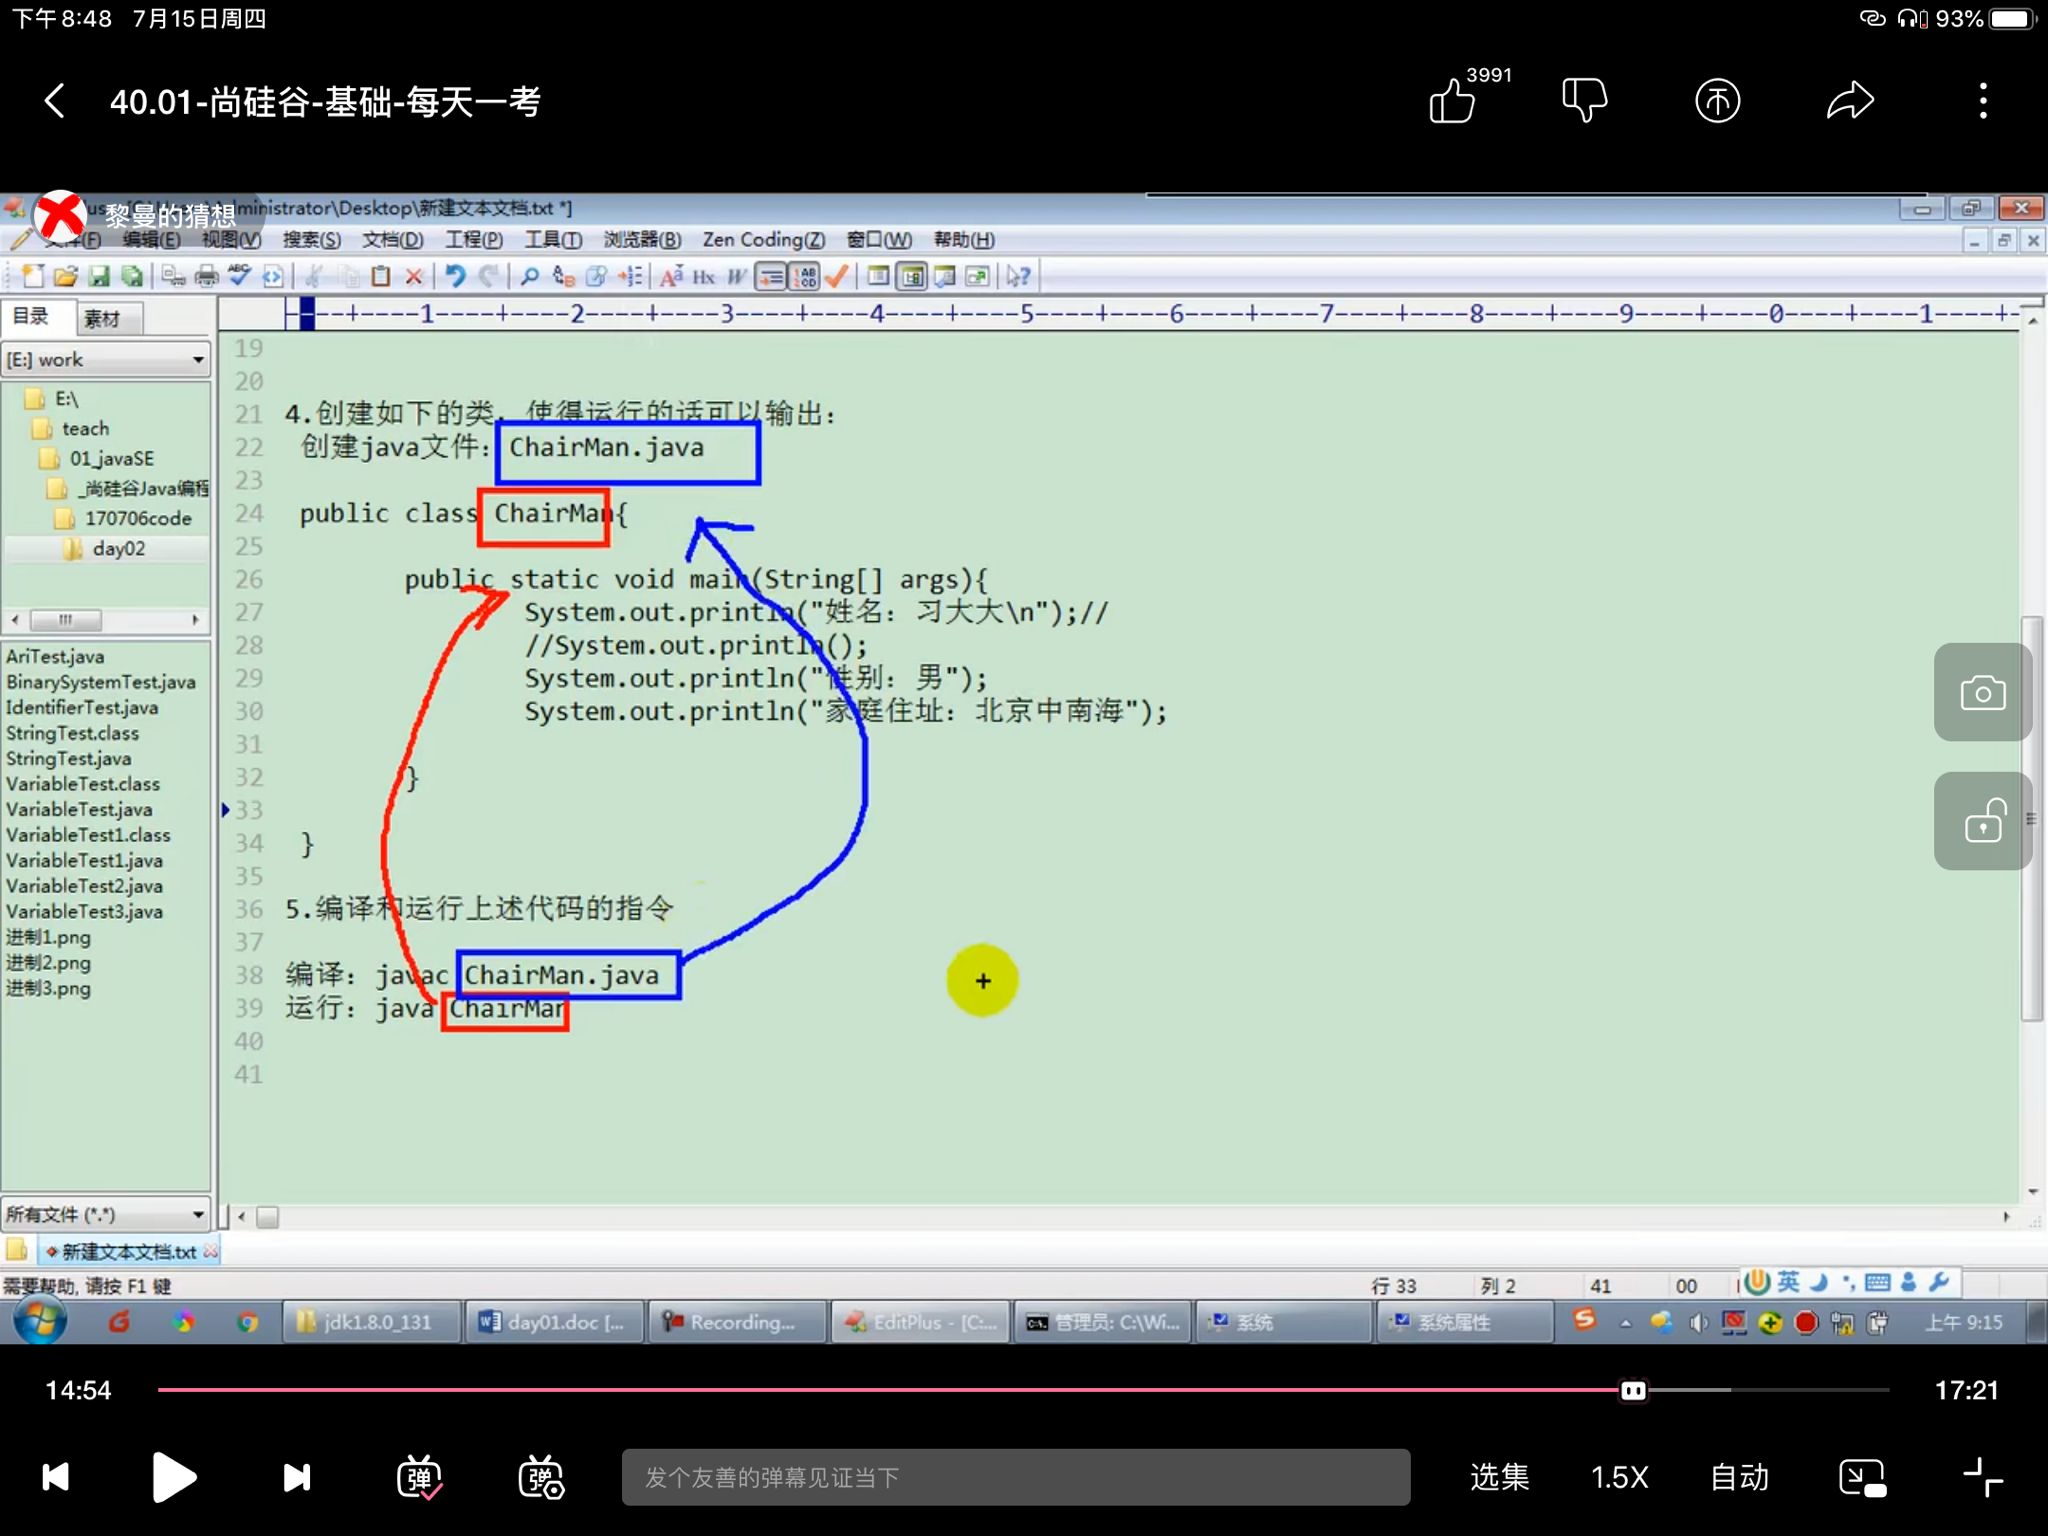Click the font settings Aa icon
This screenshot has width=2048, height=1536.
[x=671, y=276]
